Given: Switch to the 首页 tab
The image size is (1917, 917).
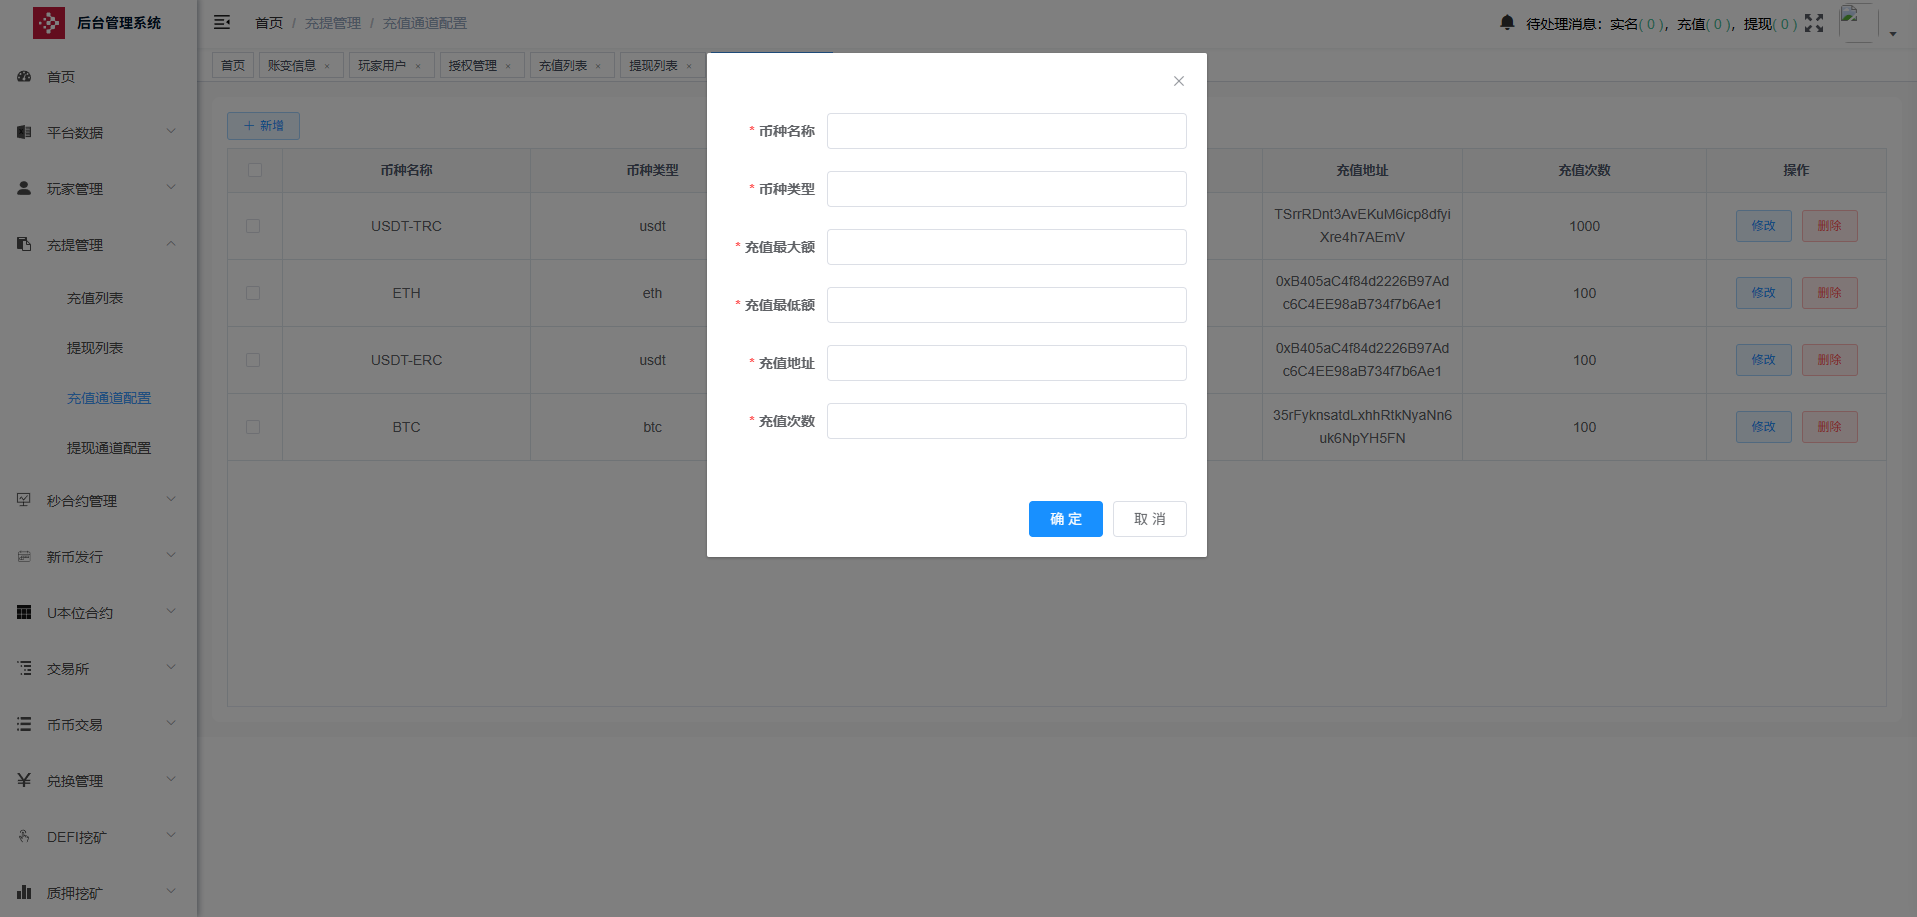Looking at the screenshot, I should click(233, 65).
